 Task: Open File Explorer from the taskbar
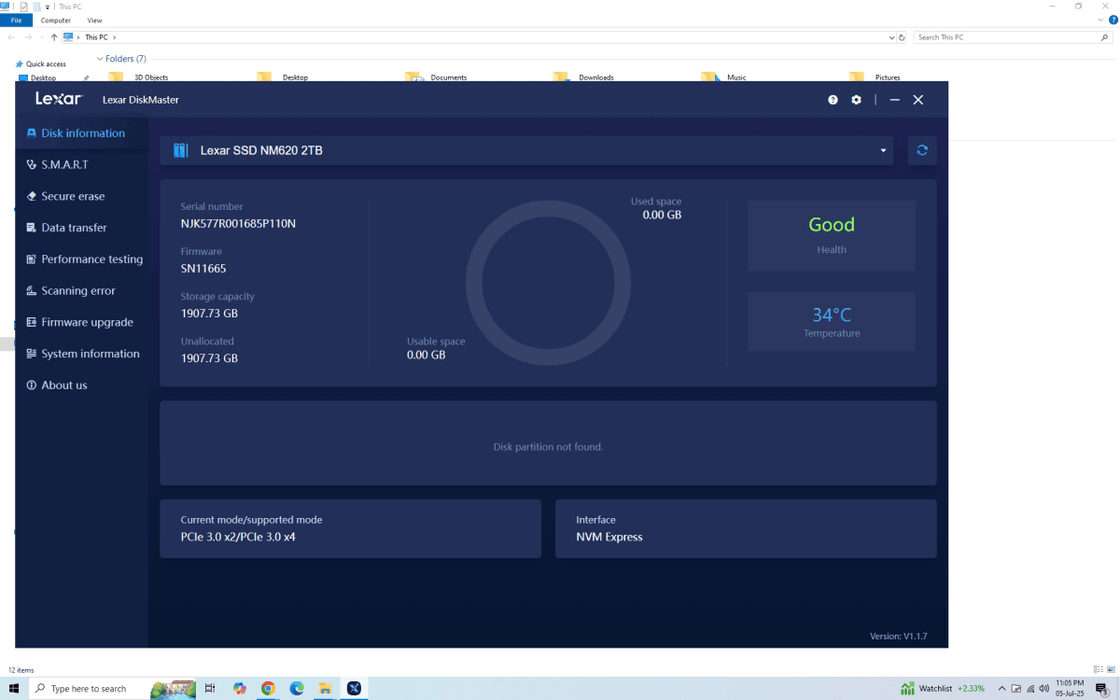pos(325,688)
